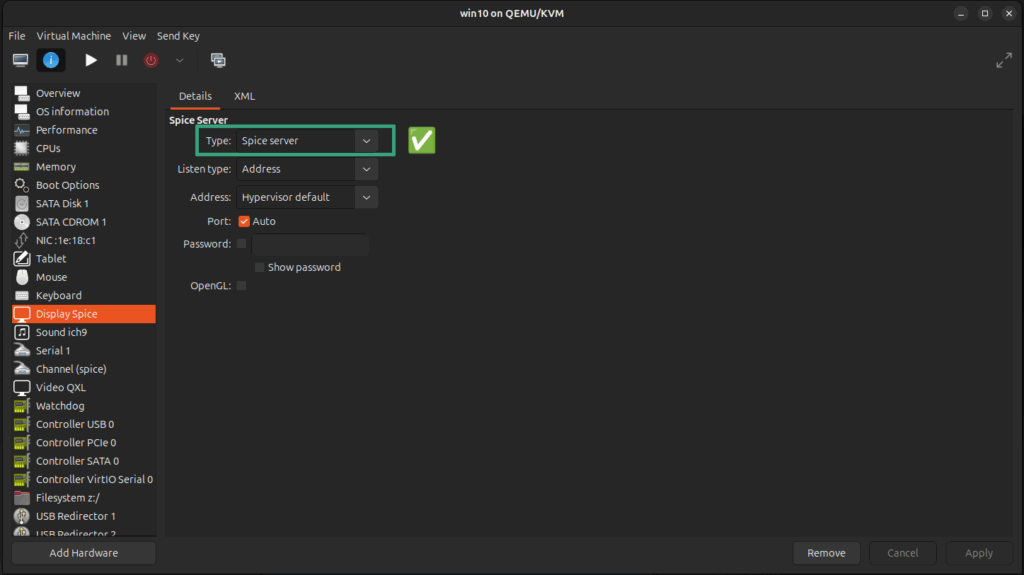
Task: Enable the OpenGL checkbox
Action: click(x=242, y=286)
